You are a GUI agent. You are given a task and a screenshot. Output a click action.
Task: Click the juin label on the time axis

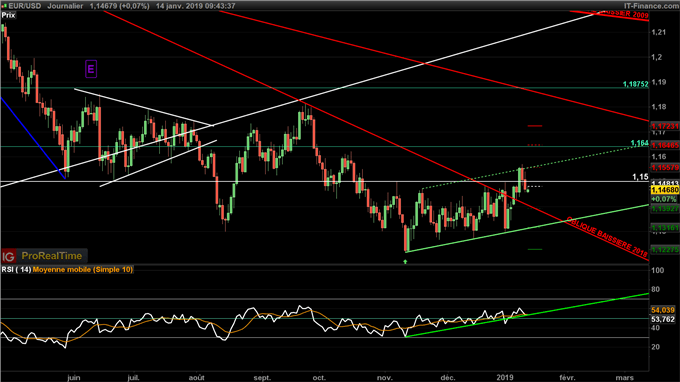tap(74, 378)
